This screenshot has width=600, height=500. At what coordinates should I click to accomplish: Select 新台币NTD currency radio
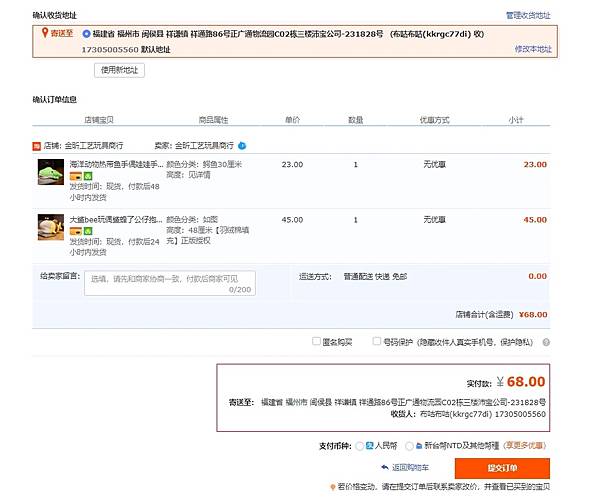tap(409, 446)
